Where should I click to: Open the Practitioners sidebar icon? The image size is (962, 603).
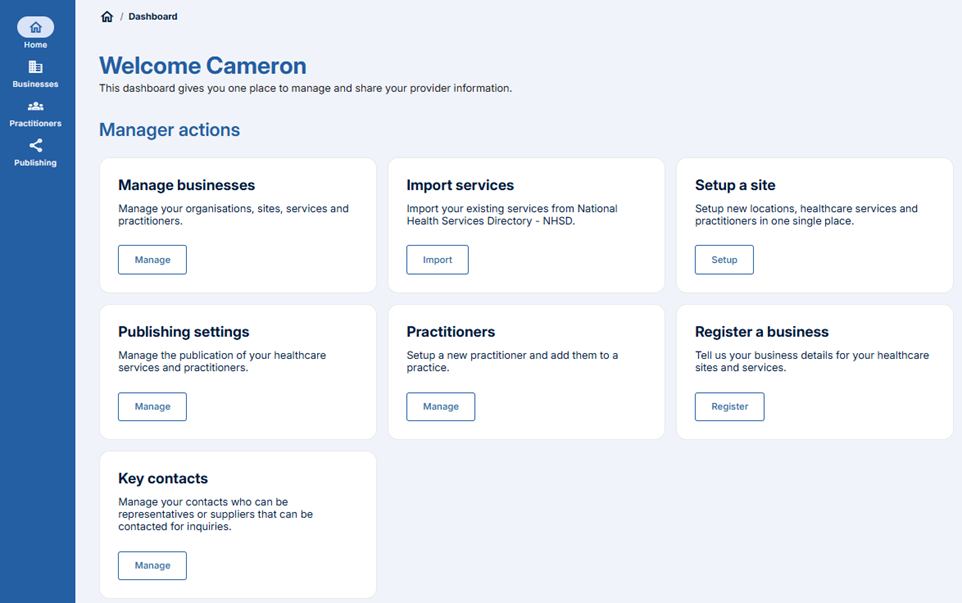[x=35, y=111]
